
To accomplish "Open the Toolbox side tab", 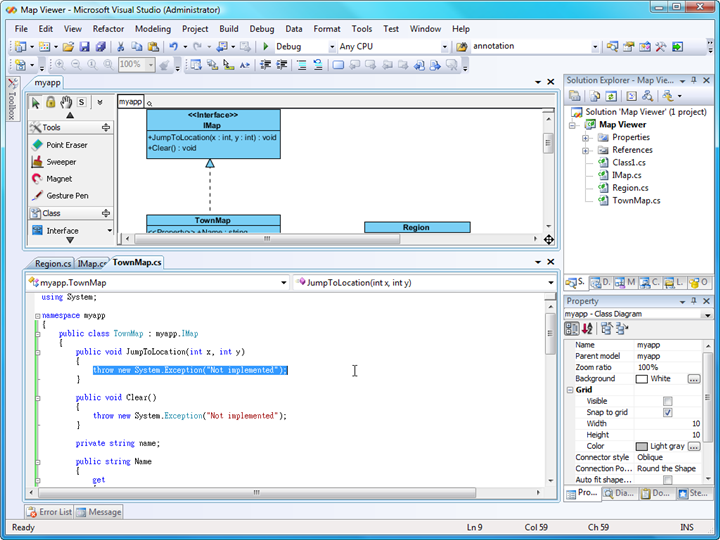I will 12,100.
